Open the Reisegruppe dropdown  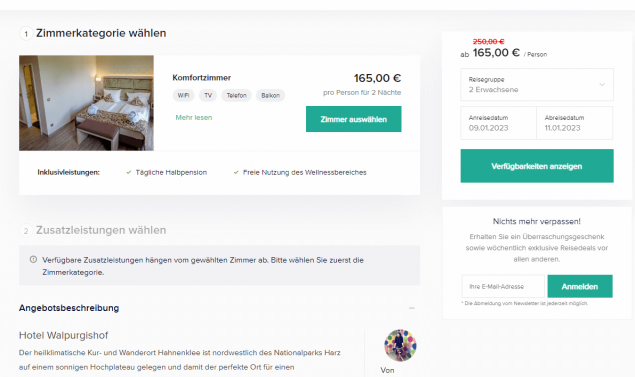pos(537,85)
